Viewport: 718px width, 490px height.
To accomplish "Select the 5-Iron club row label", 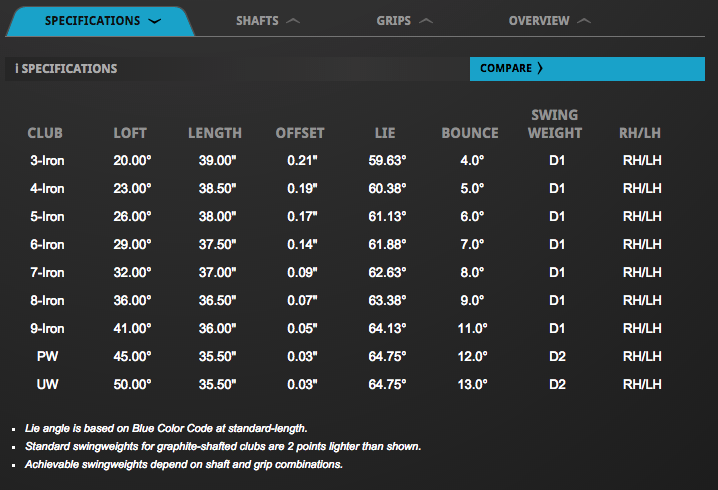I will (47, 217).
